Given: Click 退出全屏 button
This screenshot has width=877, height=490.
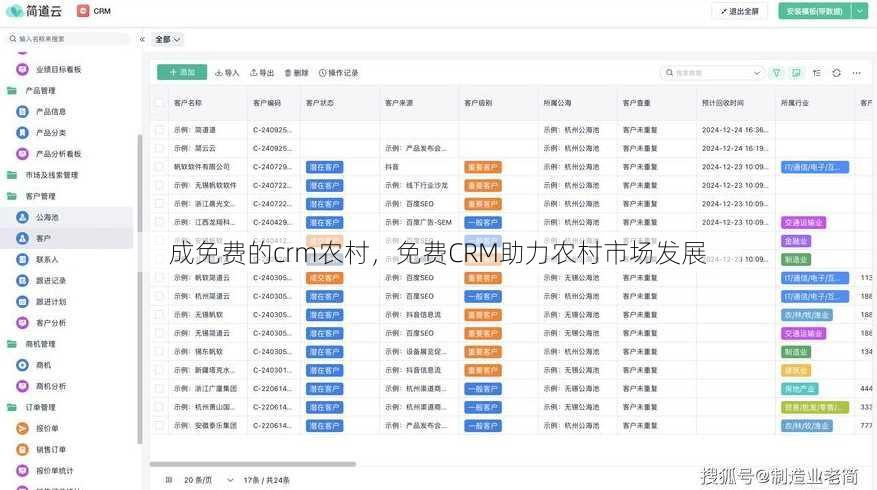Looking at the screenshot, I should (x=739, y=11).
